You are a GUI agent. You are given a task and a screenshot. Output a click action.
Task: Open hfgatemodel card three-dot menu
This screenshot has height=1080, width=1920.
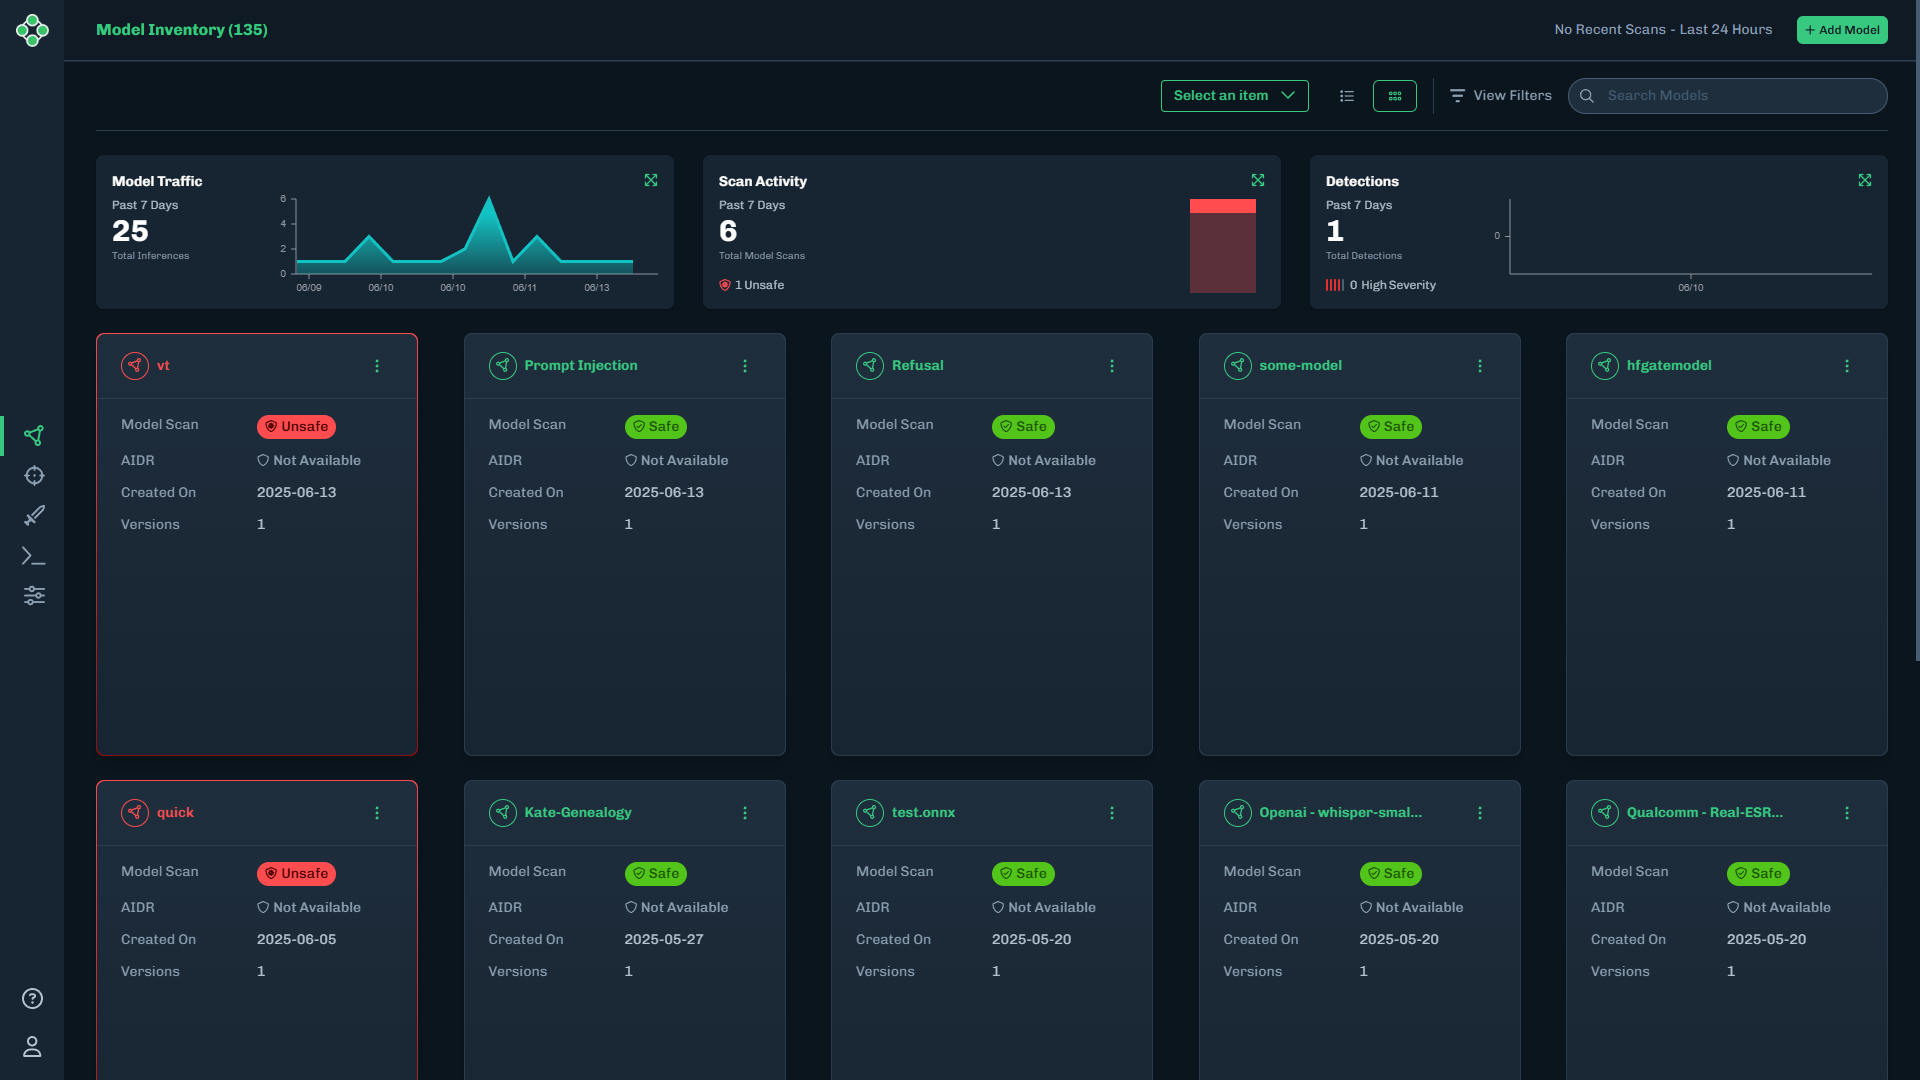[x=1847, y=366]
